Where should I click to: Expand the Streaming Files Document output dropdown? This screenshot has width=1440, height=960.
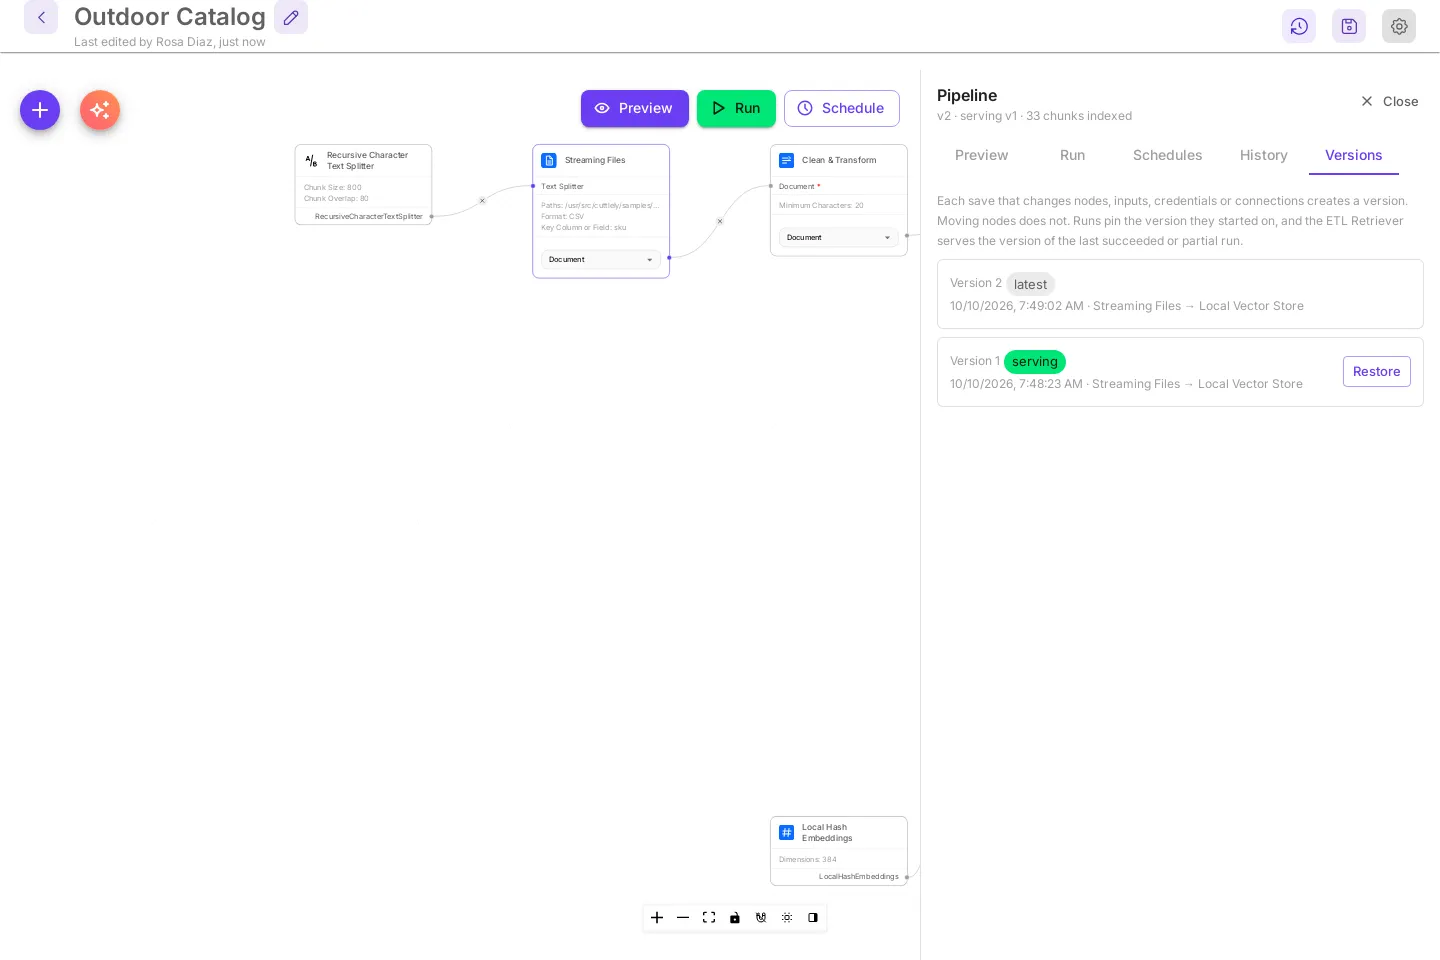point(600,259)
